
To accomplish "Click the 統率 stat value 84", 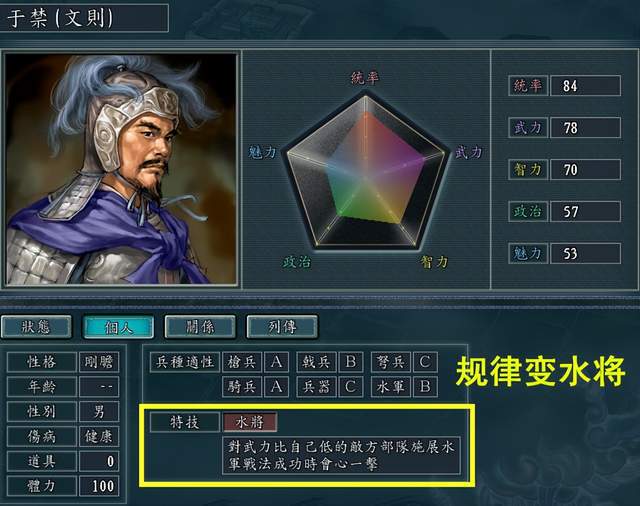I will pos(585,86).
